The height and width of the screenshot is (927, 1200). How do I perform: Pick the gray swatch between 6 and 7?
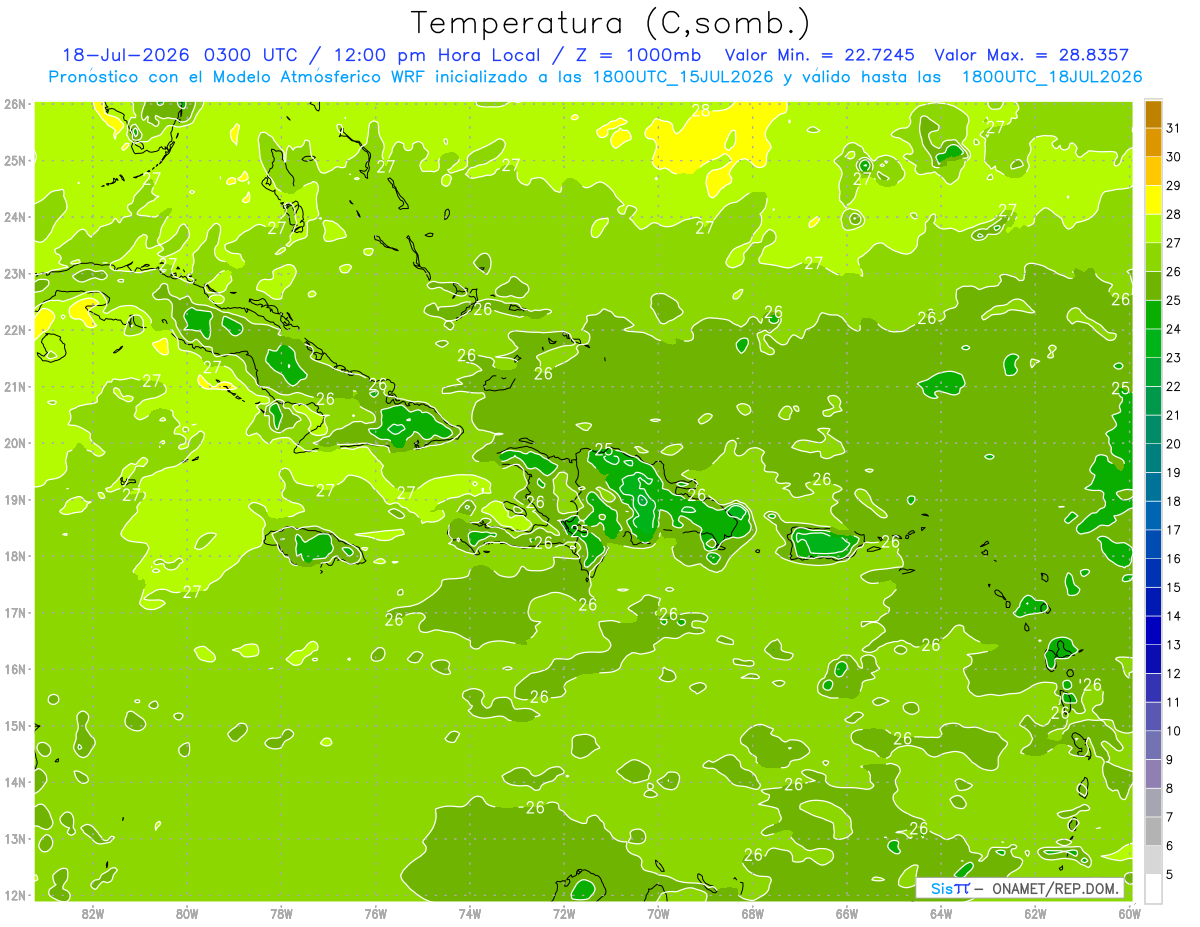click(x=1153, y=830)
